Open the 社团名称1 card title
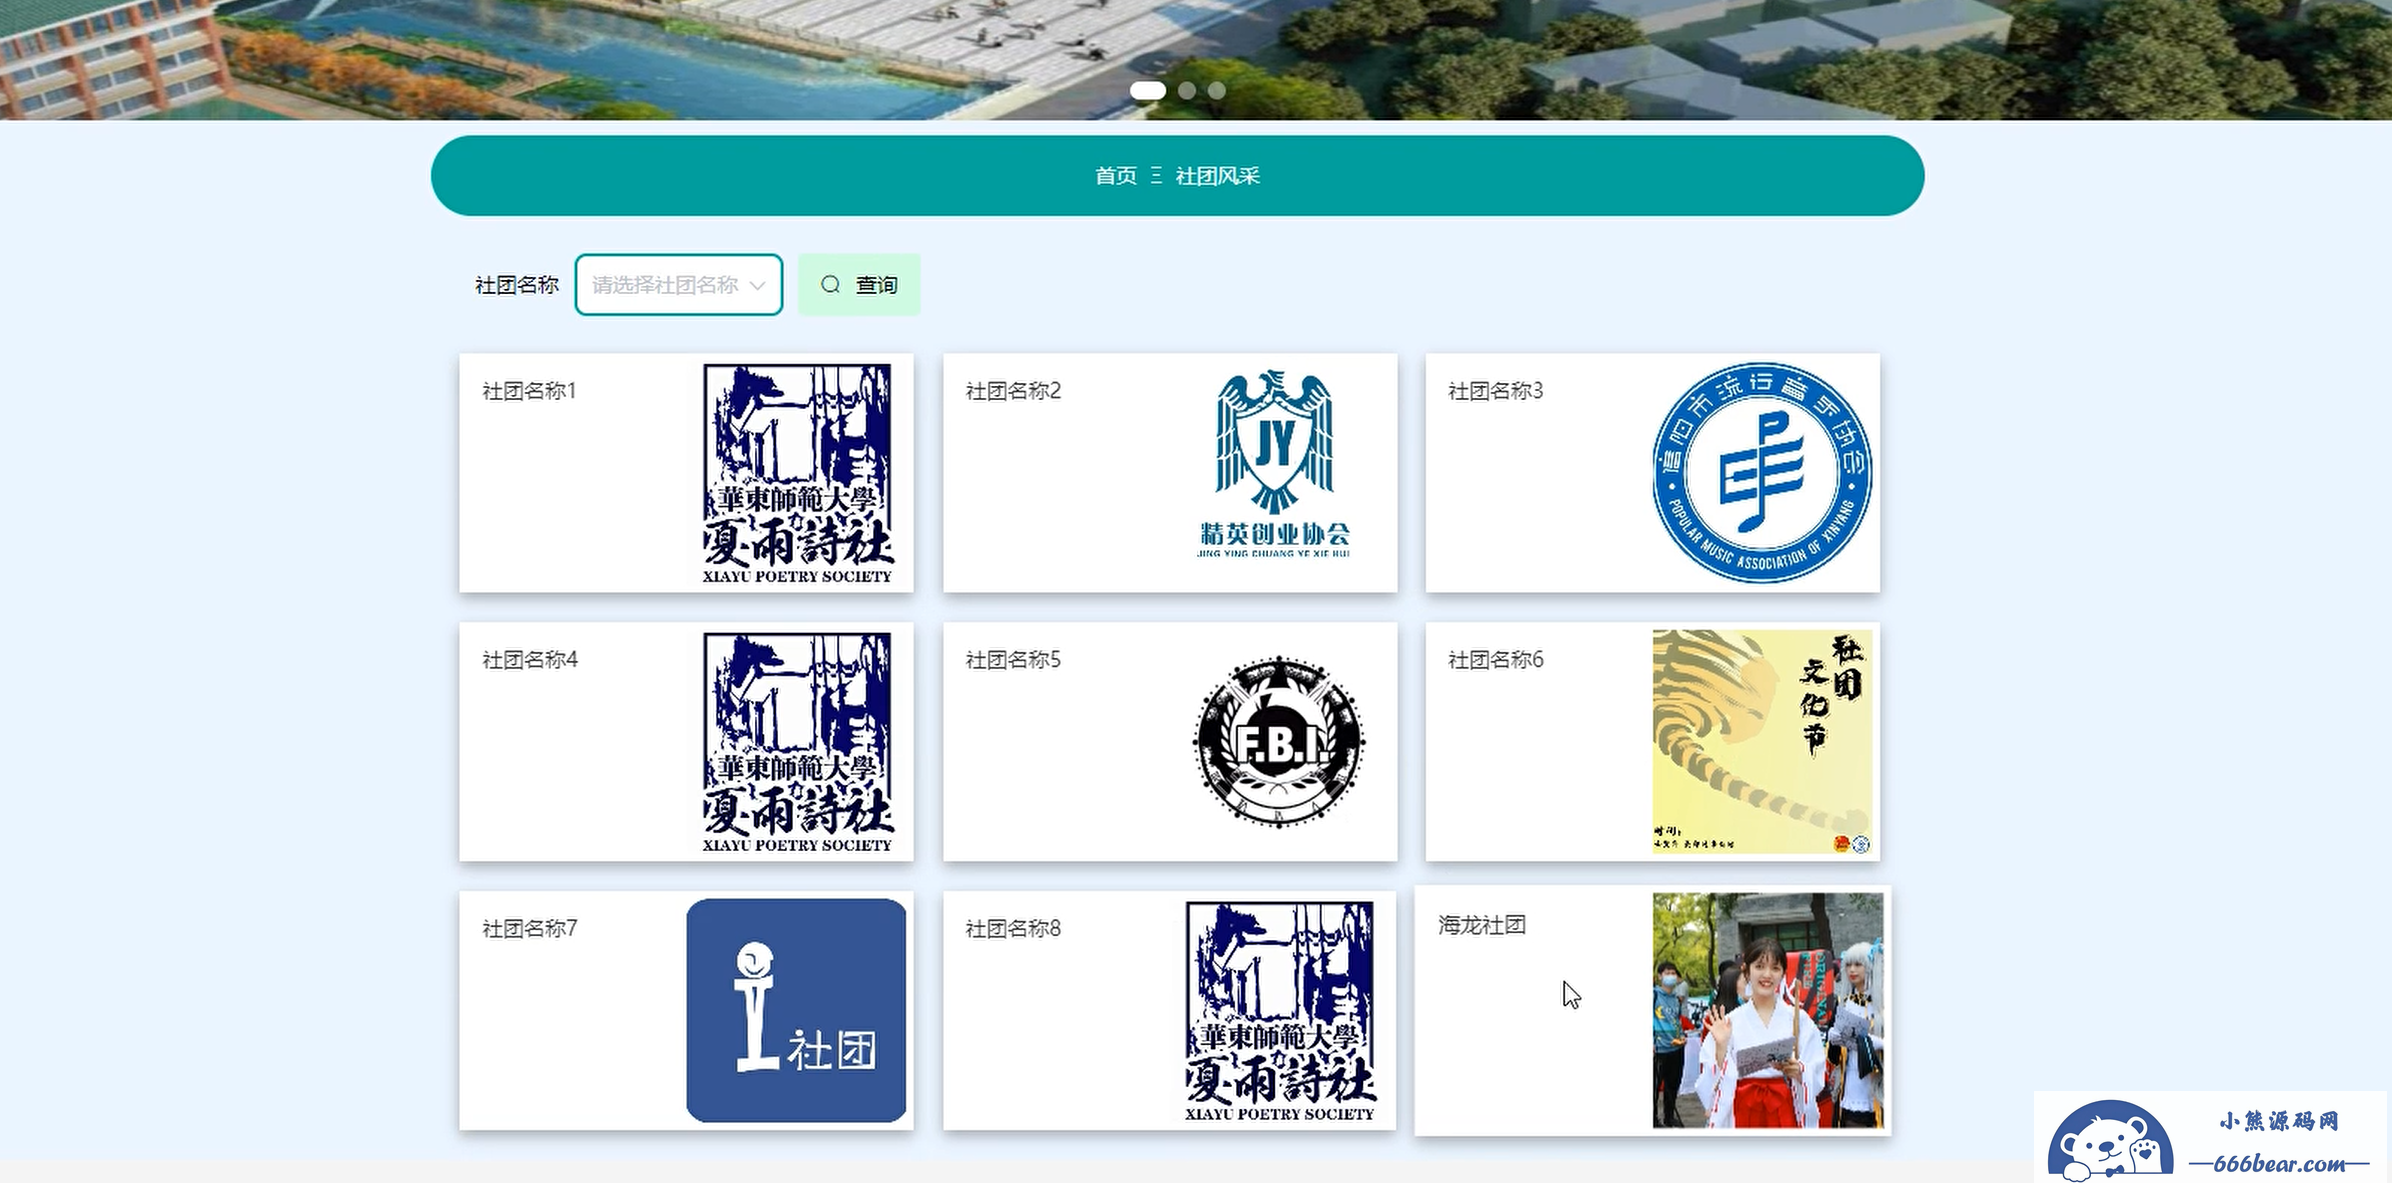The width and height of the screenshot is (2392, 1183). pos(529,391)
